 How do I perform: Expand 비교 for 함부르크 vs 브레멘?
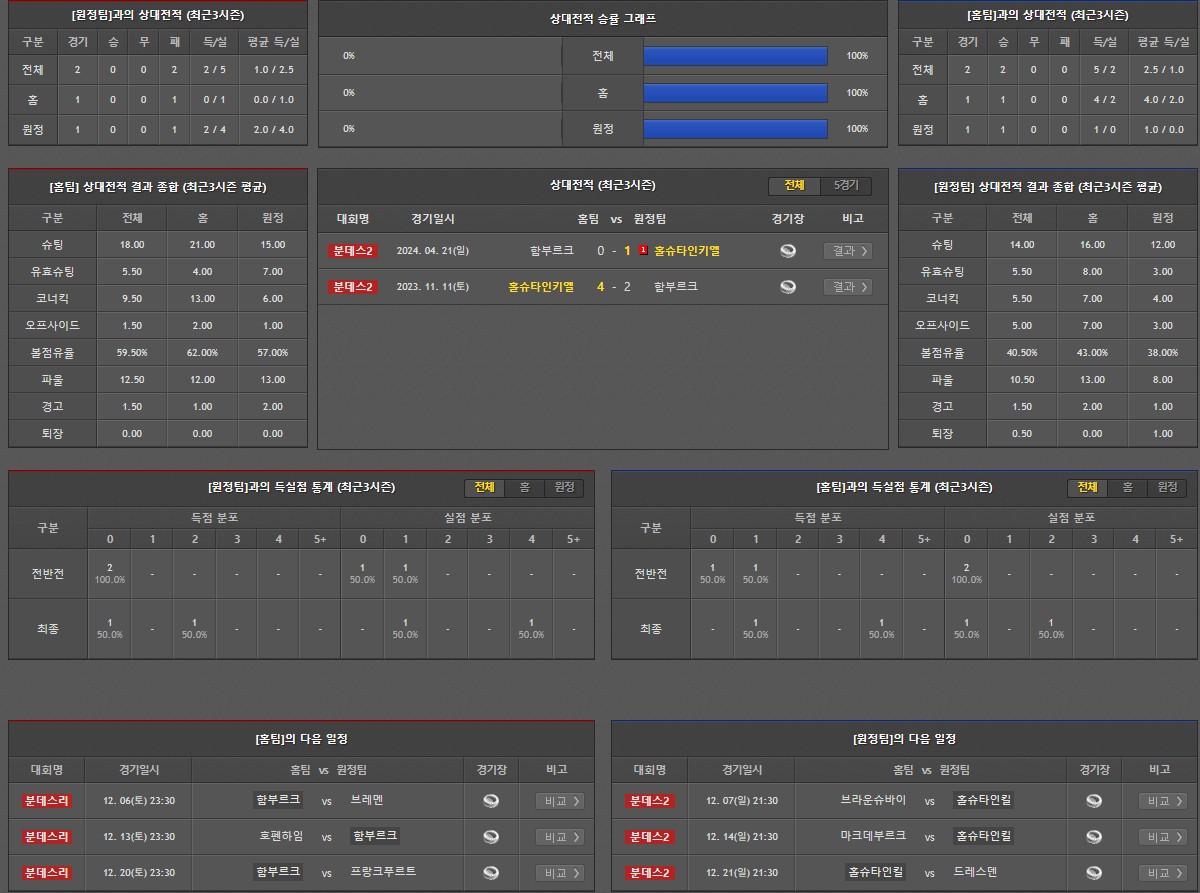coord(559,800)
